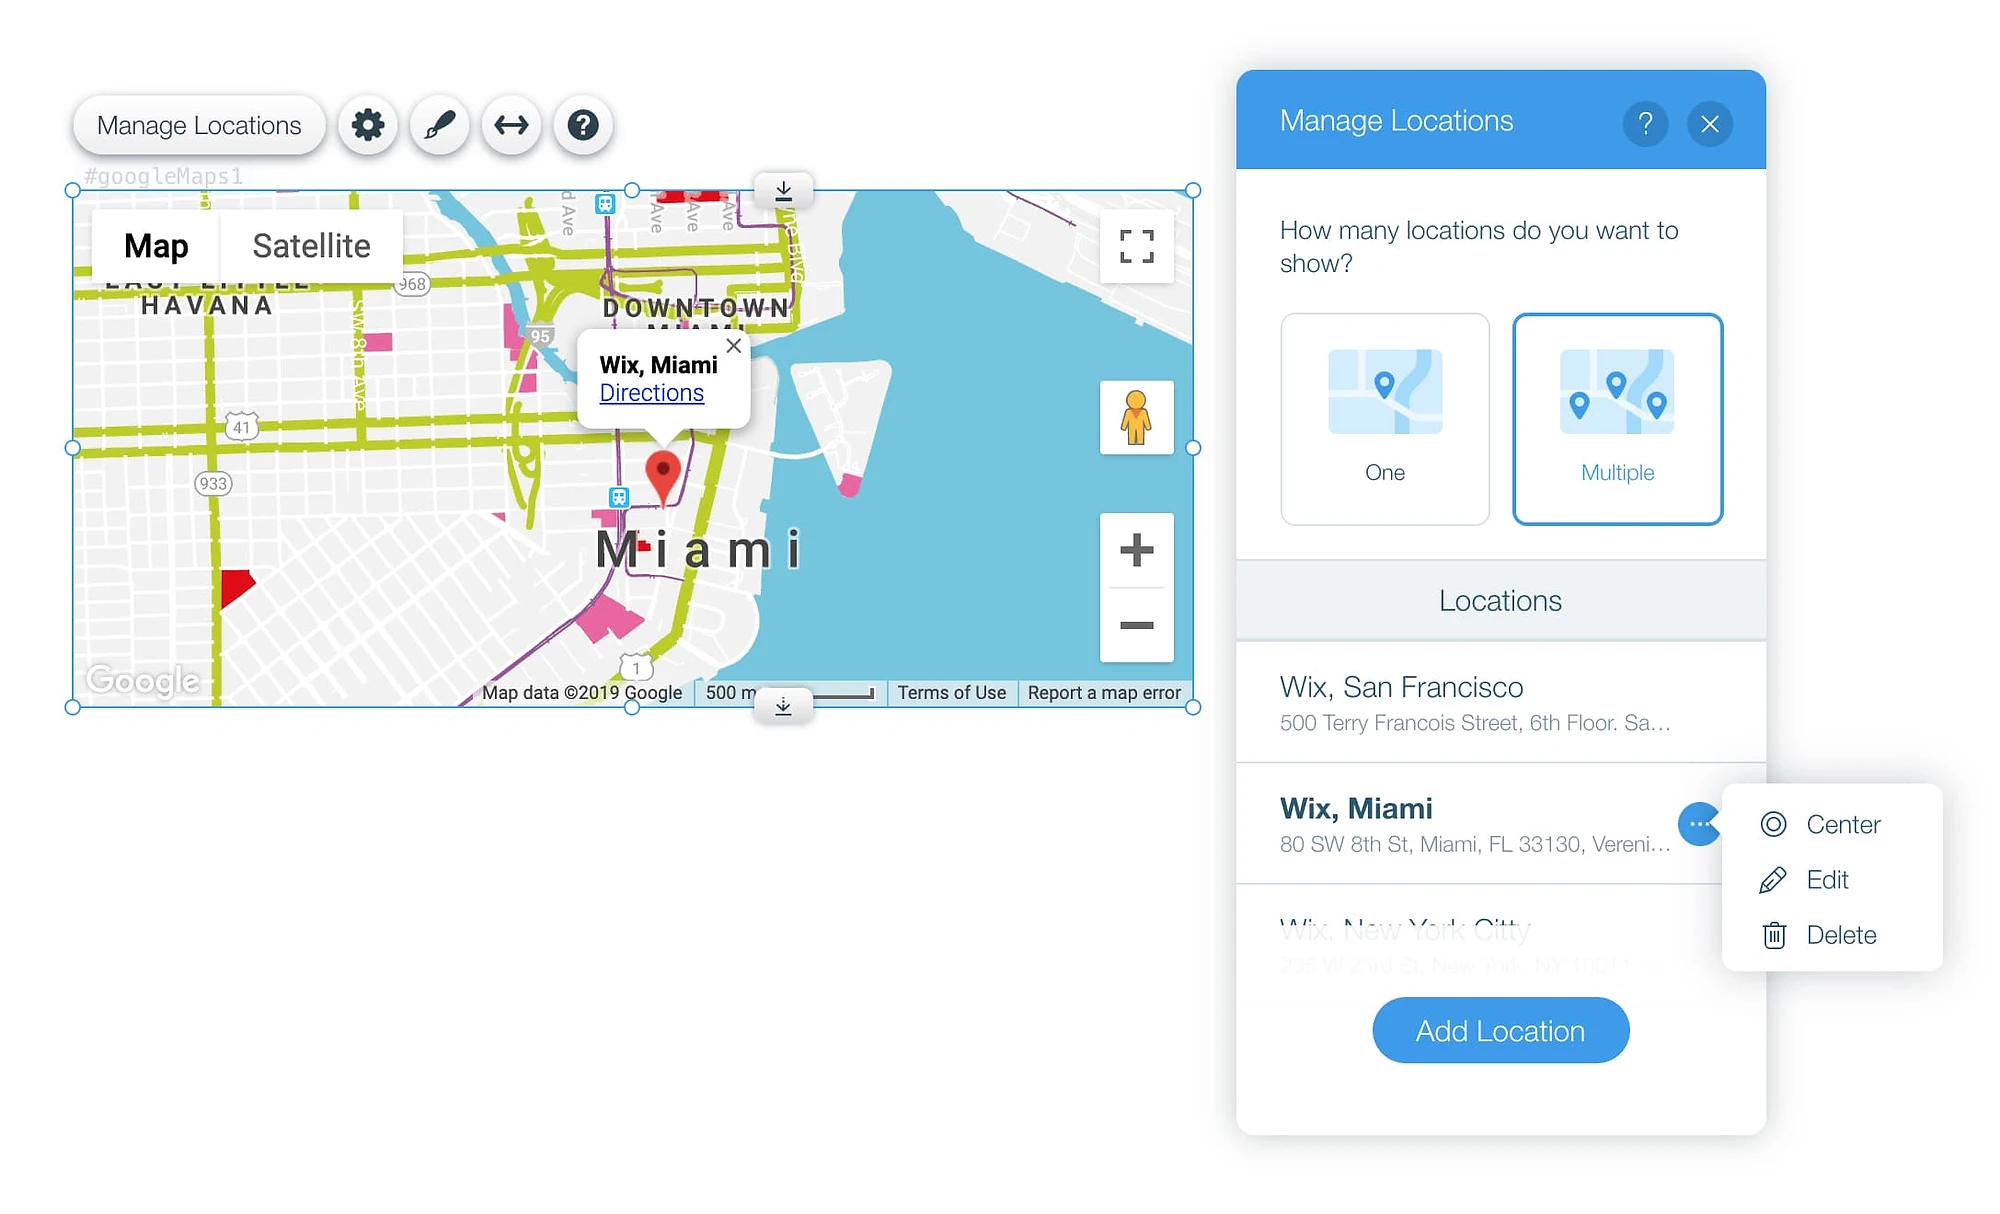Click the transit station icon near marker
Viewport: 2000px width, 1214px height.
620,497
